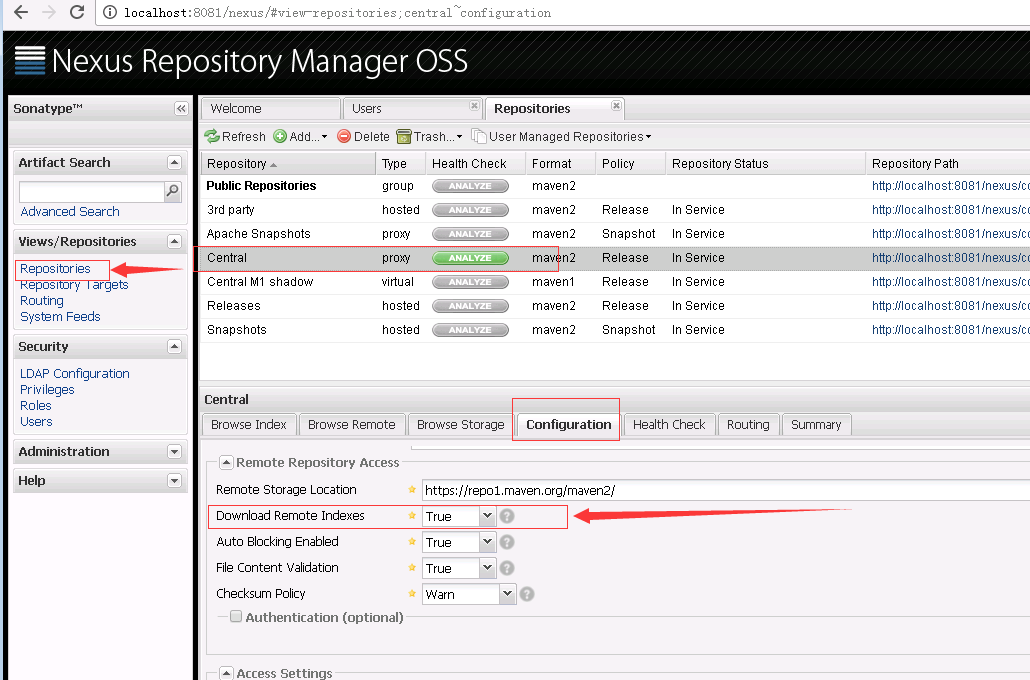The width and height of the screenshot is (1030, 680).
Task: Collapse the Artifact Search panel
Action: click(174, 162)
